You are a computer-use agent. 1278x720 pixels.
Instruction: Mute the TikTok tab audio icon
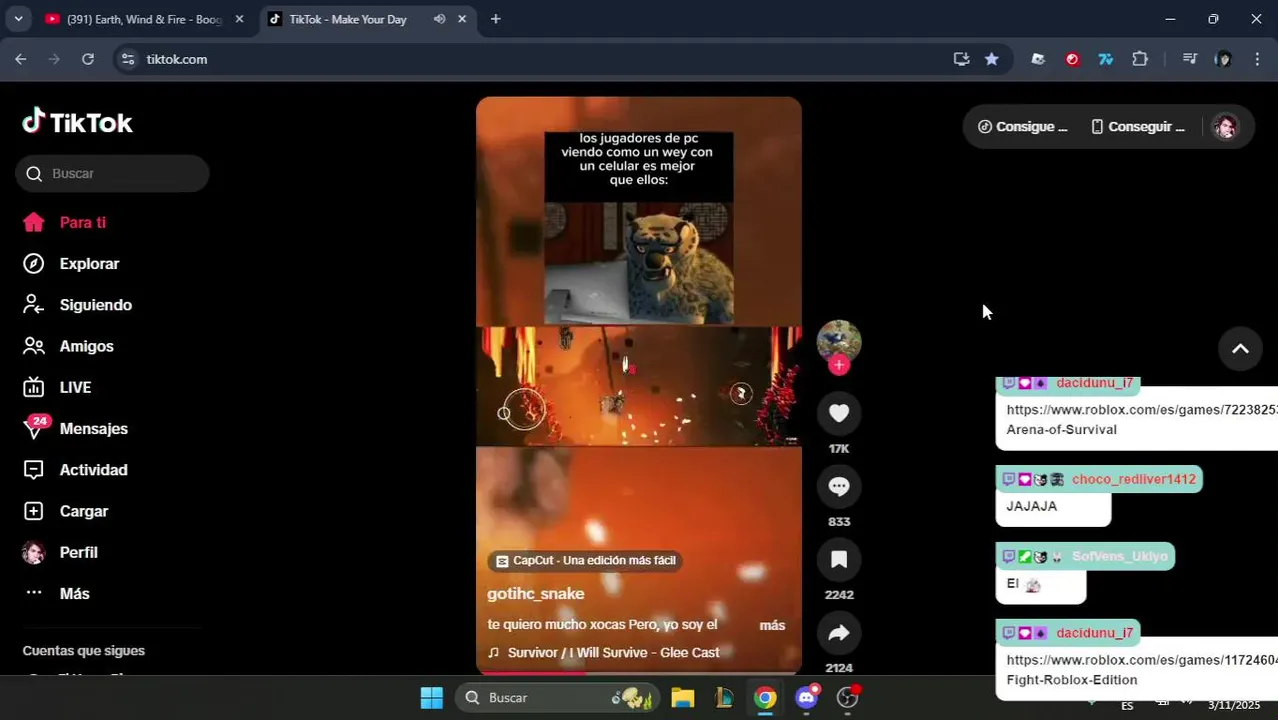[x=439, y=19]
